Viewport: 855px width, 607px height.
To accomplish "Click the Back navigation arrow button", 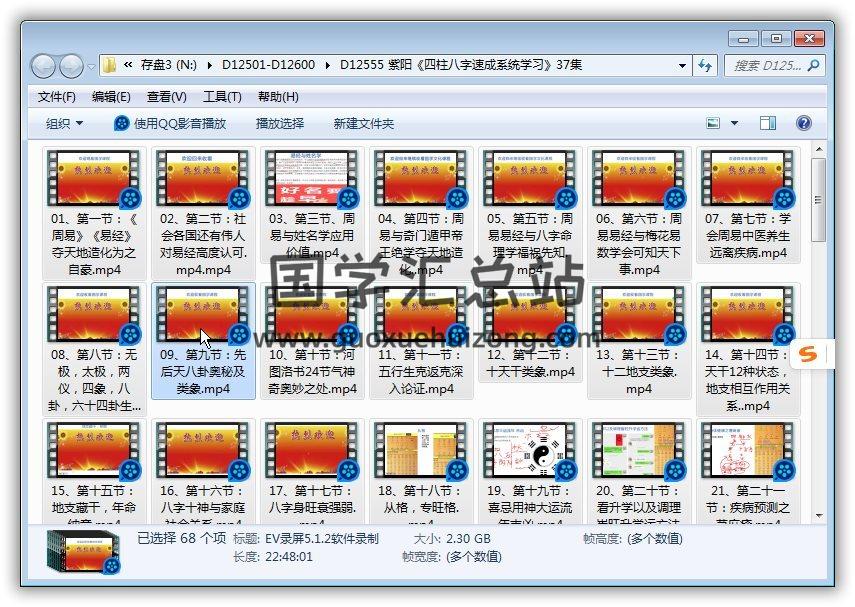I will (x=43, y=67).
